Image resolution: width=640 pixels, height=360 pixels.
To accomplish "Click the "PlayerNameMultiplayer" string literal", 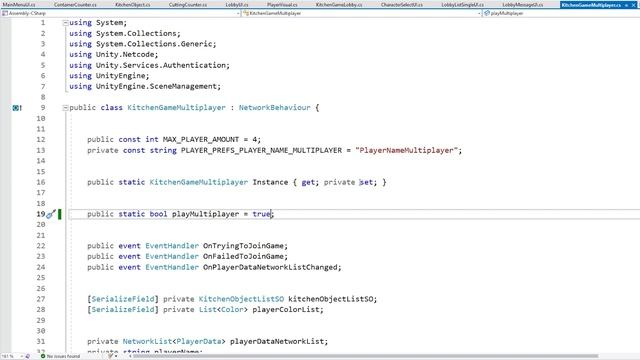I will [x=407, y=150].
